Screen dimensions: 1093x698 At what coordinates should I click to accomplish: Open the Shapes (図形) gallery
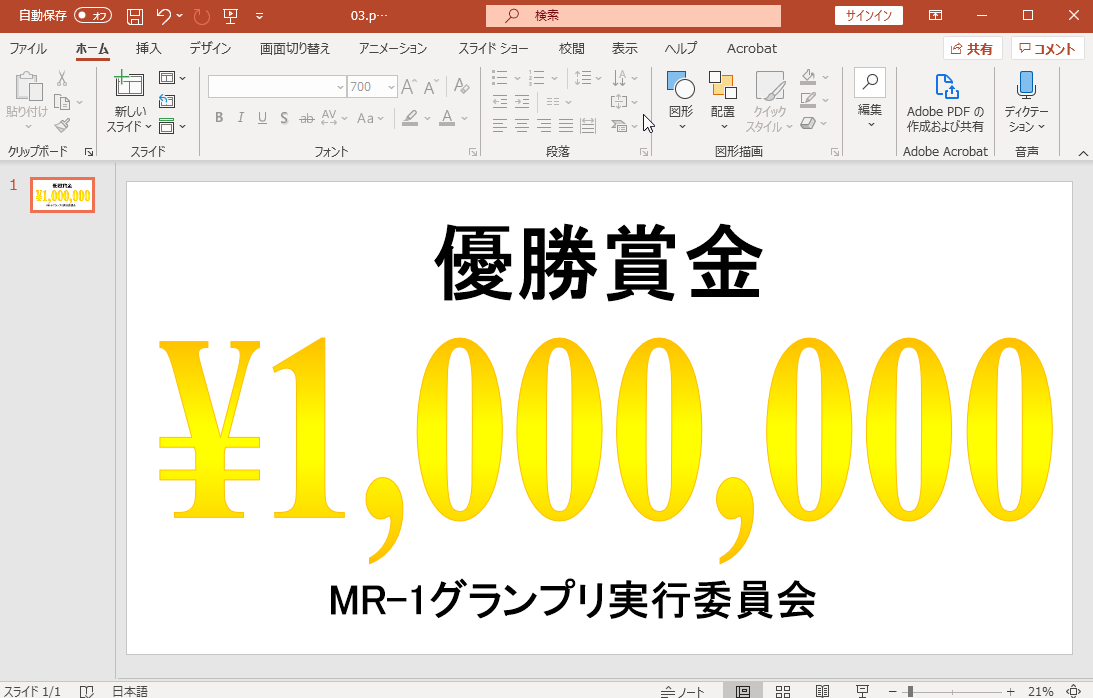click(681, 102)
